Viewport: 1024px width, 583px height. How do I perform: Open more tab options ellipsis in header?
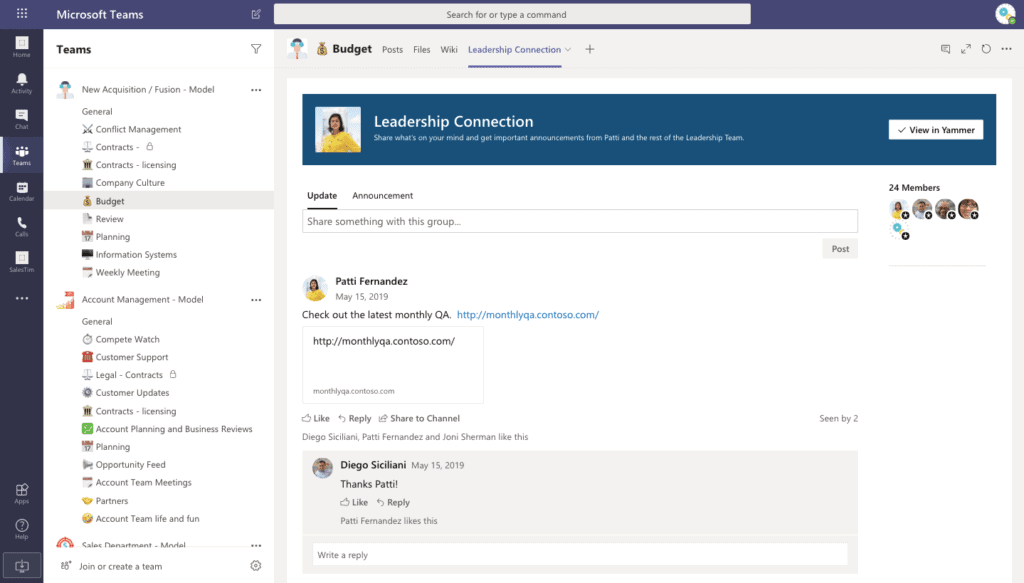tap(1006, 49)
